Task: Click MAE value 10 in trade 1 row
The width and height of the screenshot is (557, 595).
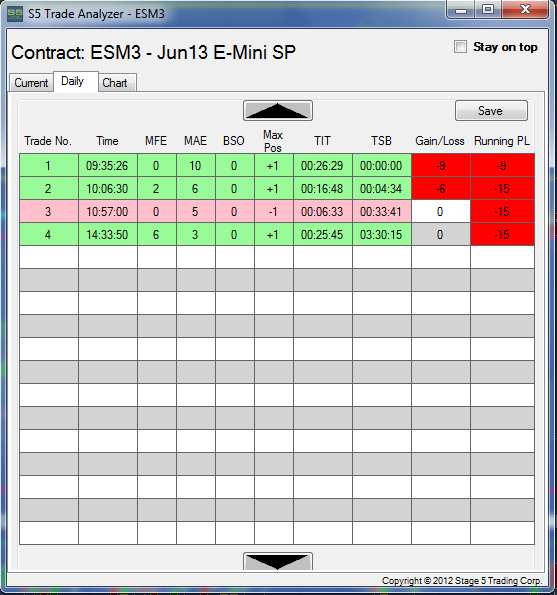Action: click(195, 165)
